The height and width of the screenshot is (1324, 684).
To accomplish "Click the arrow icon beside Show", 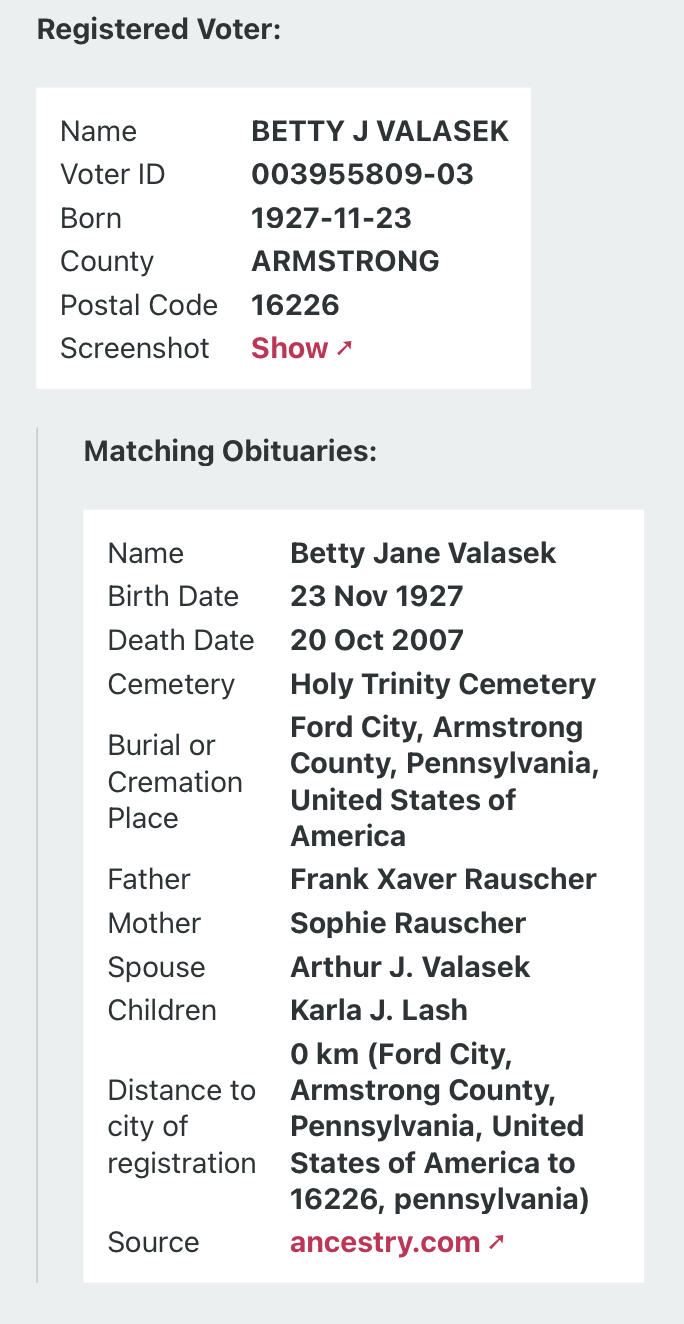I will 344,348.
